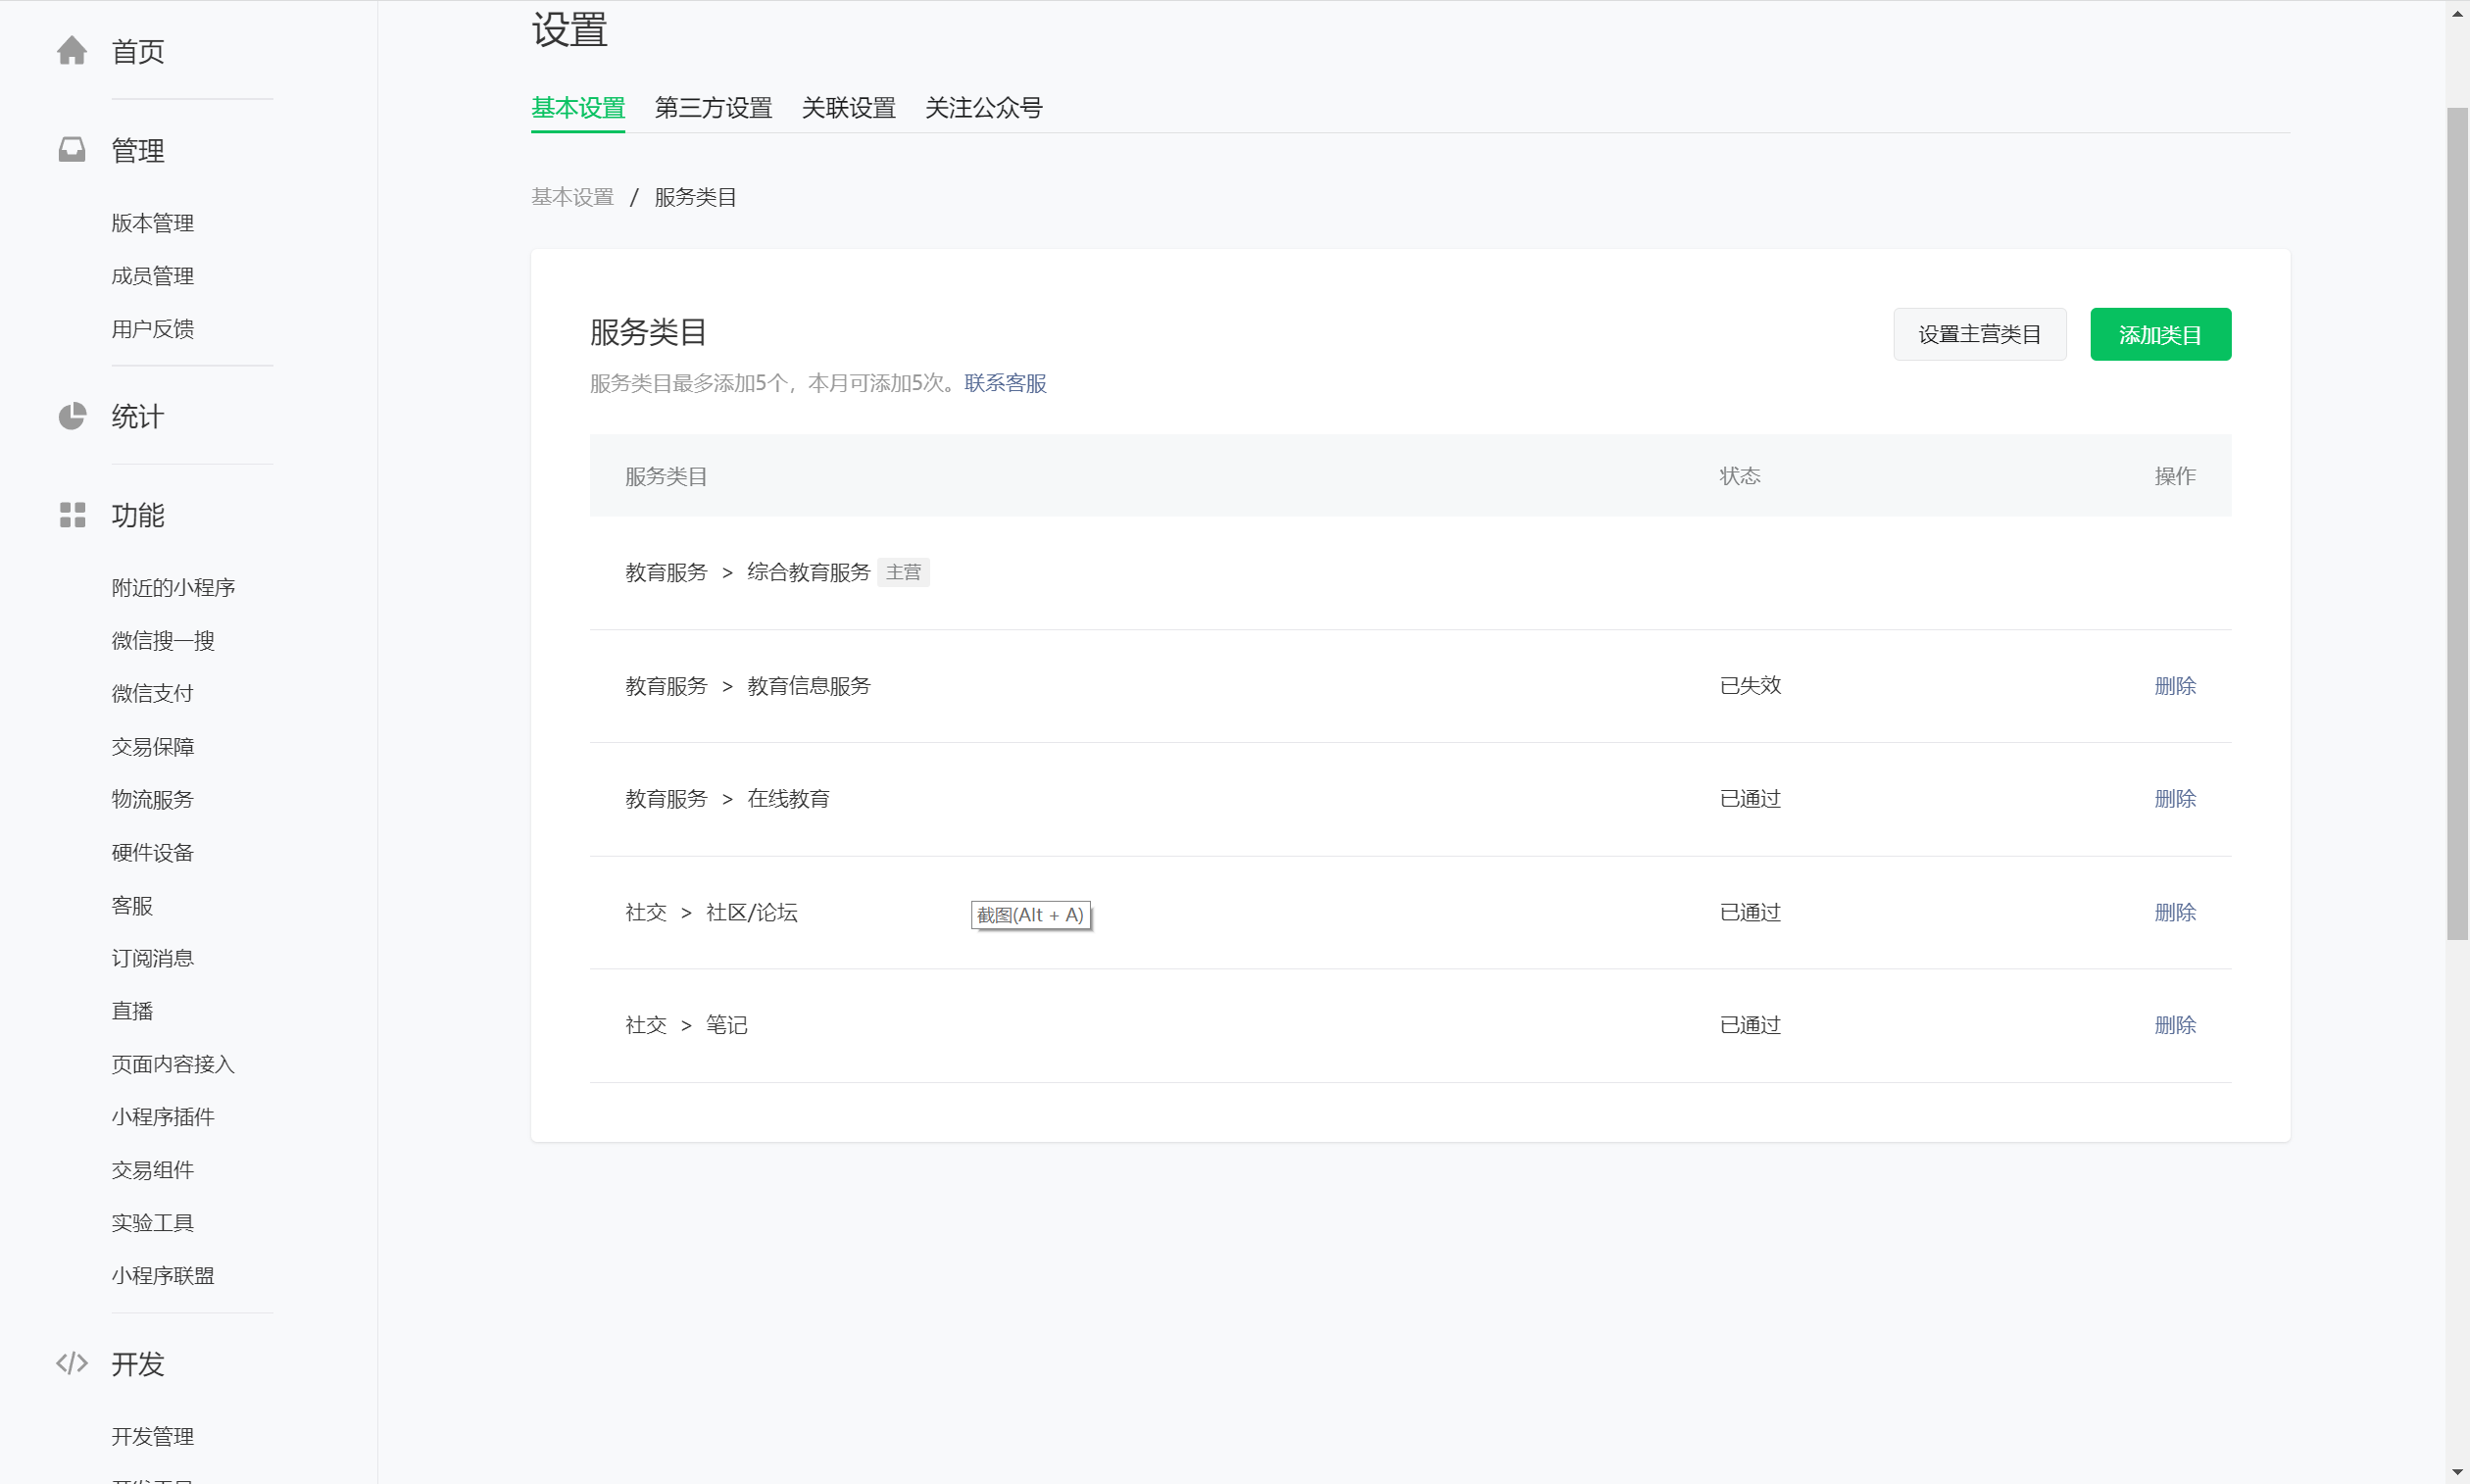Click the page scrollbar down arrow

(x=2457, y=1473)
